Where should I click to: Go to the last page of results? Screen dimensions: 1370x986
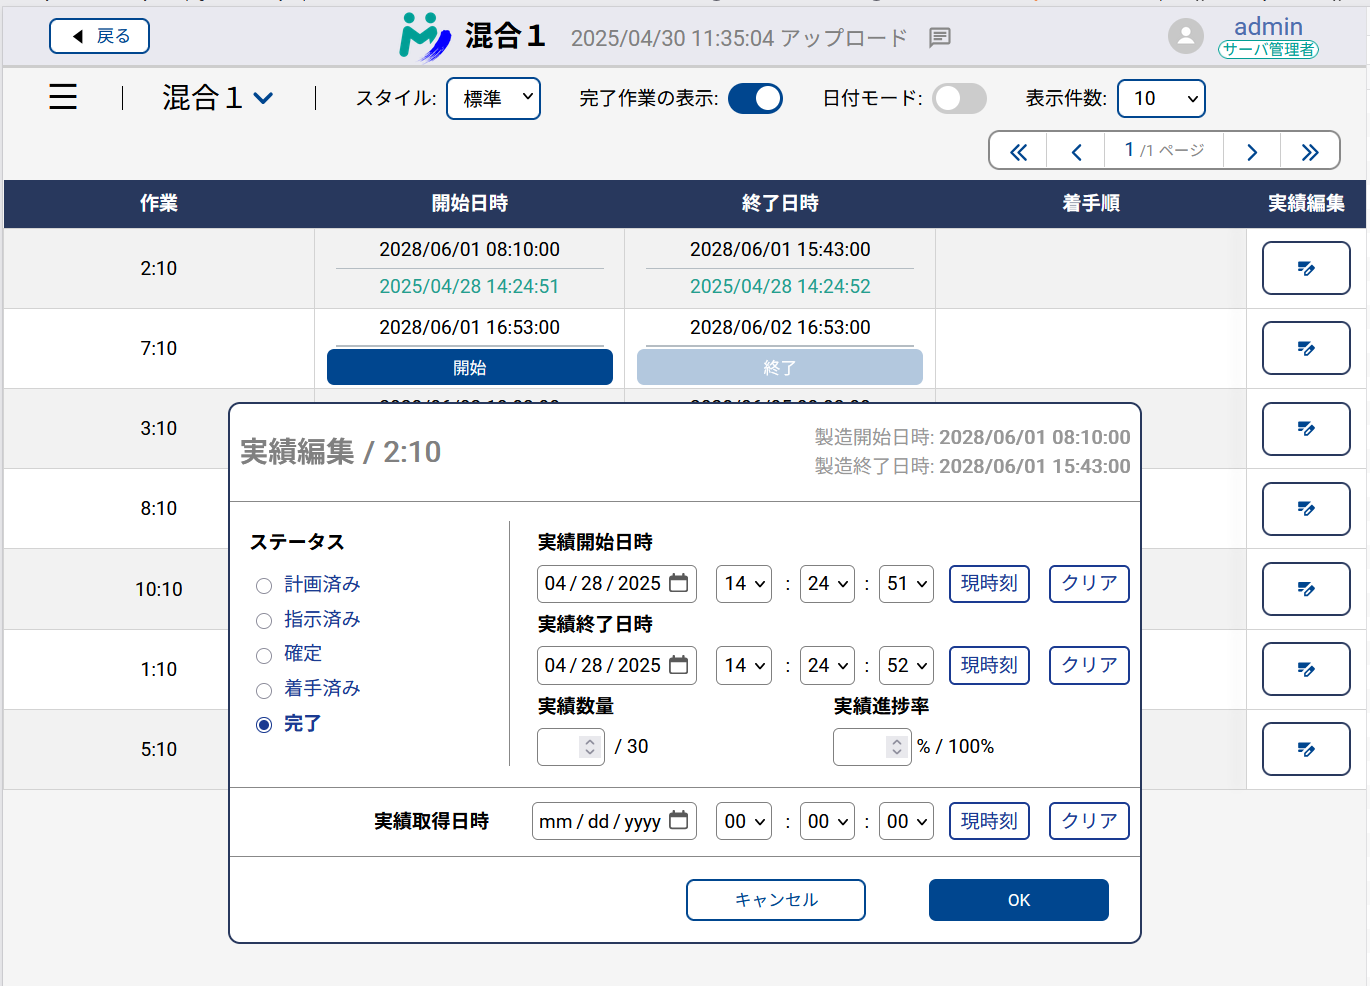click(x=1310, y=152)
